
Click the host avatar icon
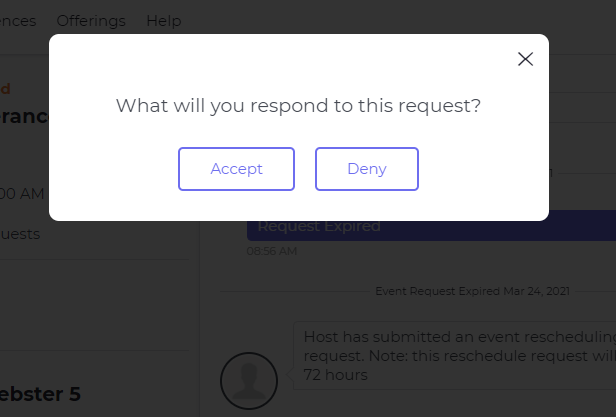click(248, 380)
